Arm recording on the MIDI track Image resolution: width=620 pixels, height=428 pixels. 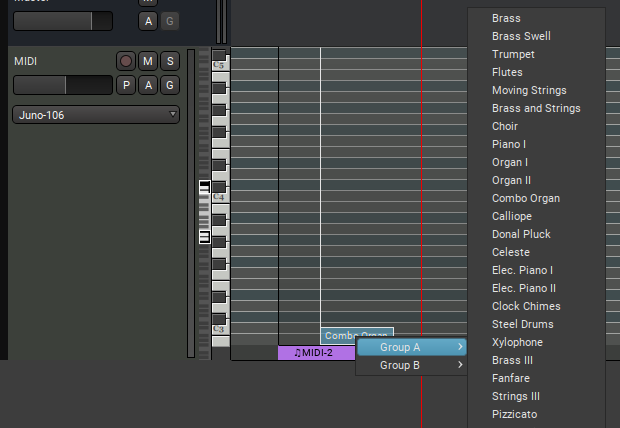(126, 62)
